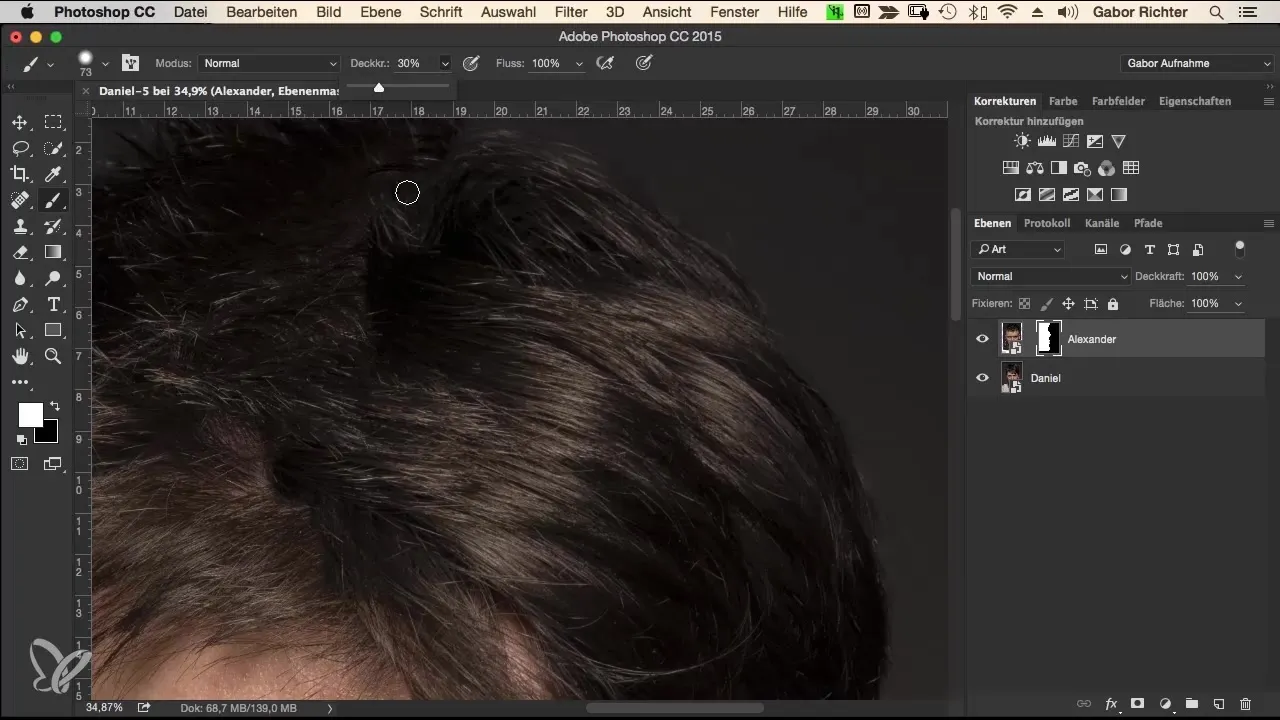Select the Spot Healing Brush tool

tap(19, 200)
